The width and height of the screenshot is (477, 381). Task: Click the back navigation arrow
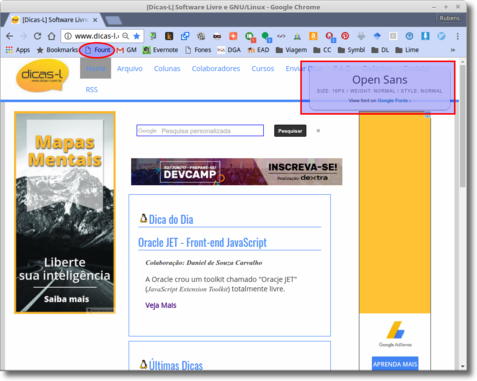(10, 36)
